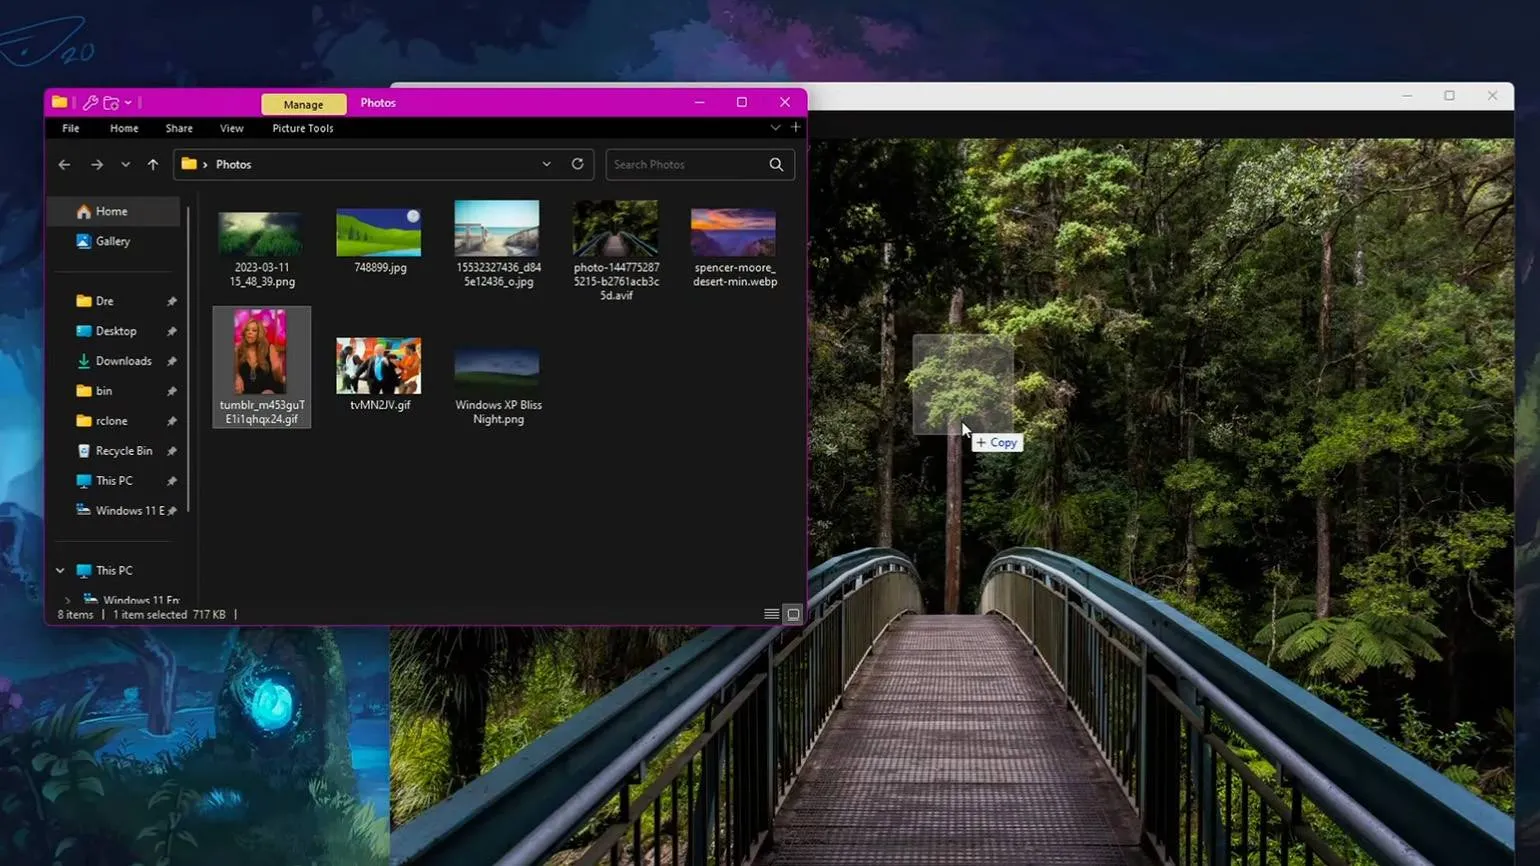The height and width of the screenshot is (866, 1540).
Task: Open the Share ribbon tab
Action: click(179, 128)
